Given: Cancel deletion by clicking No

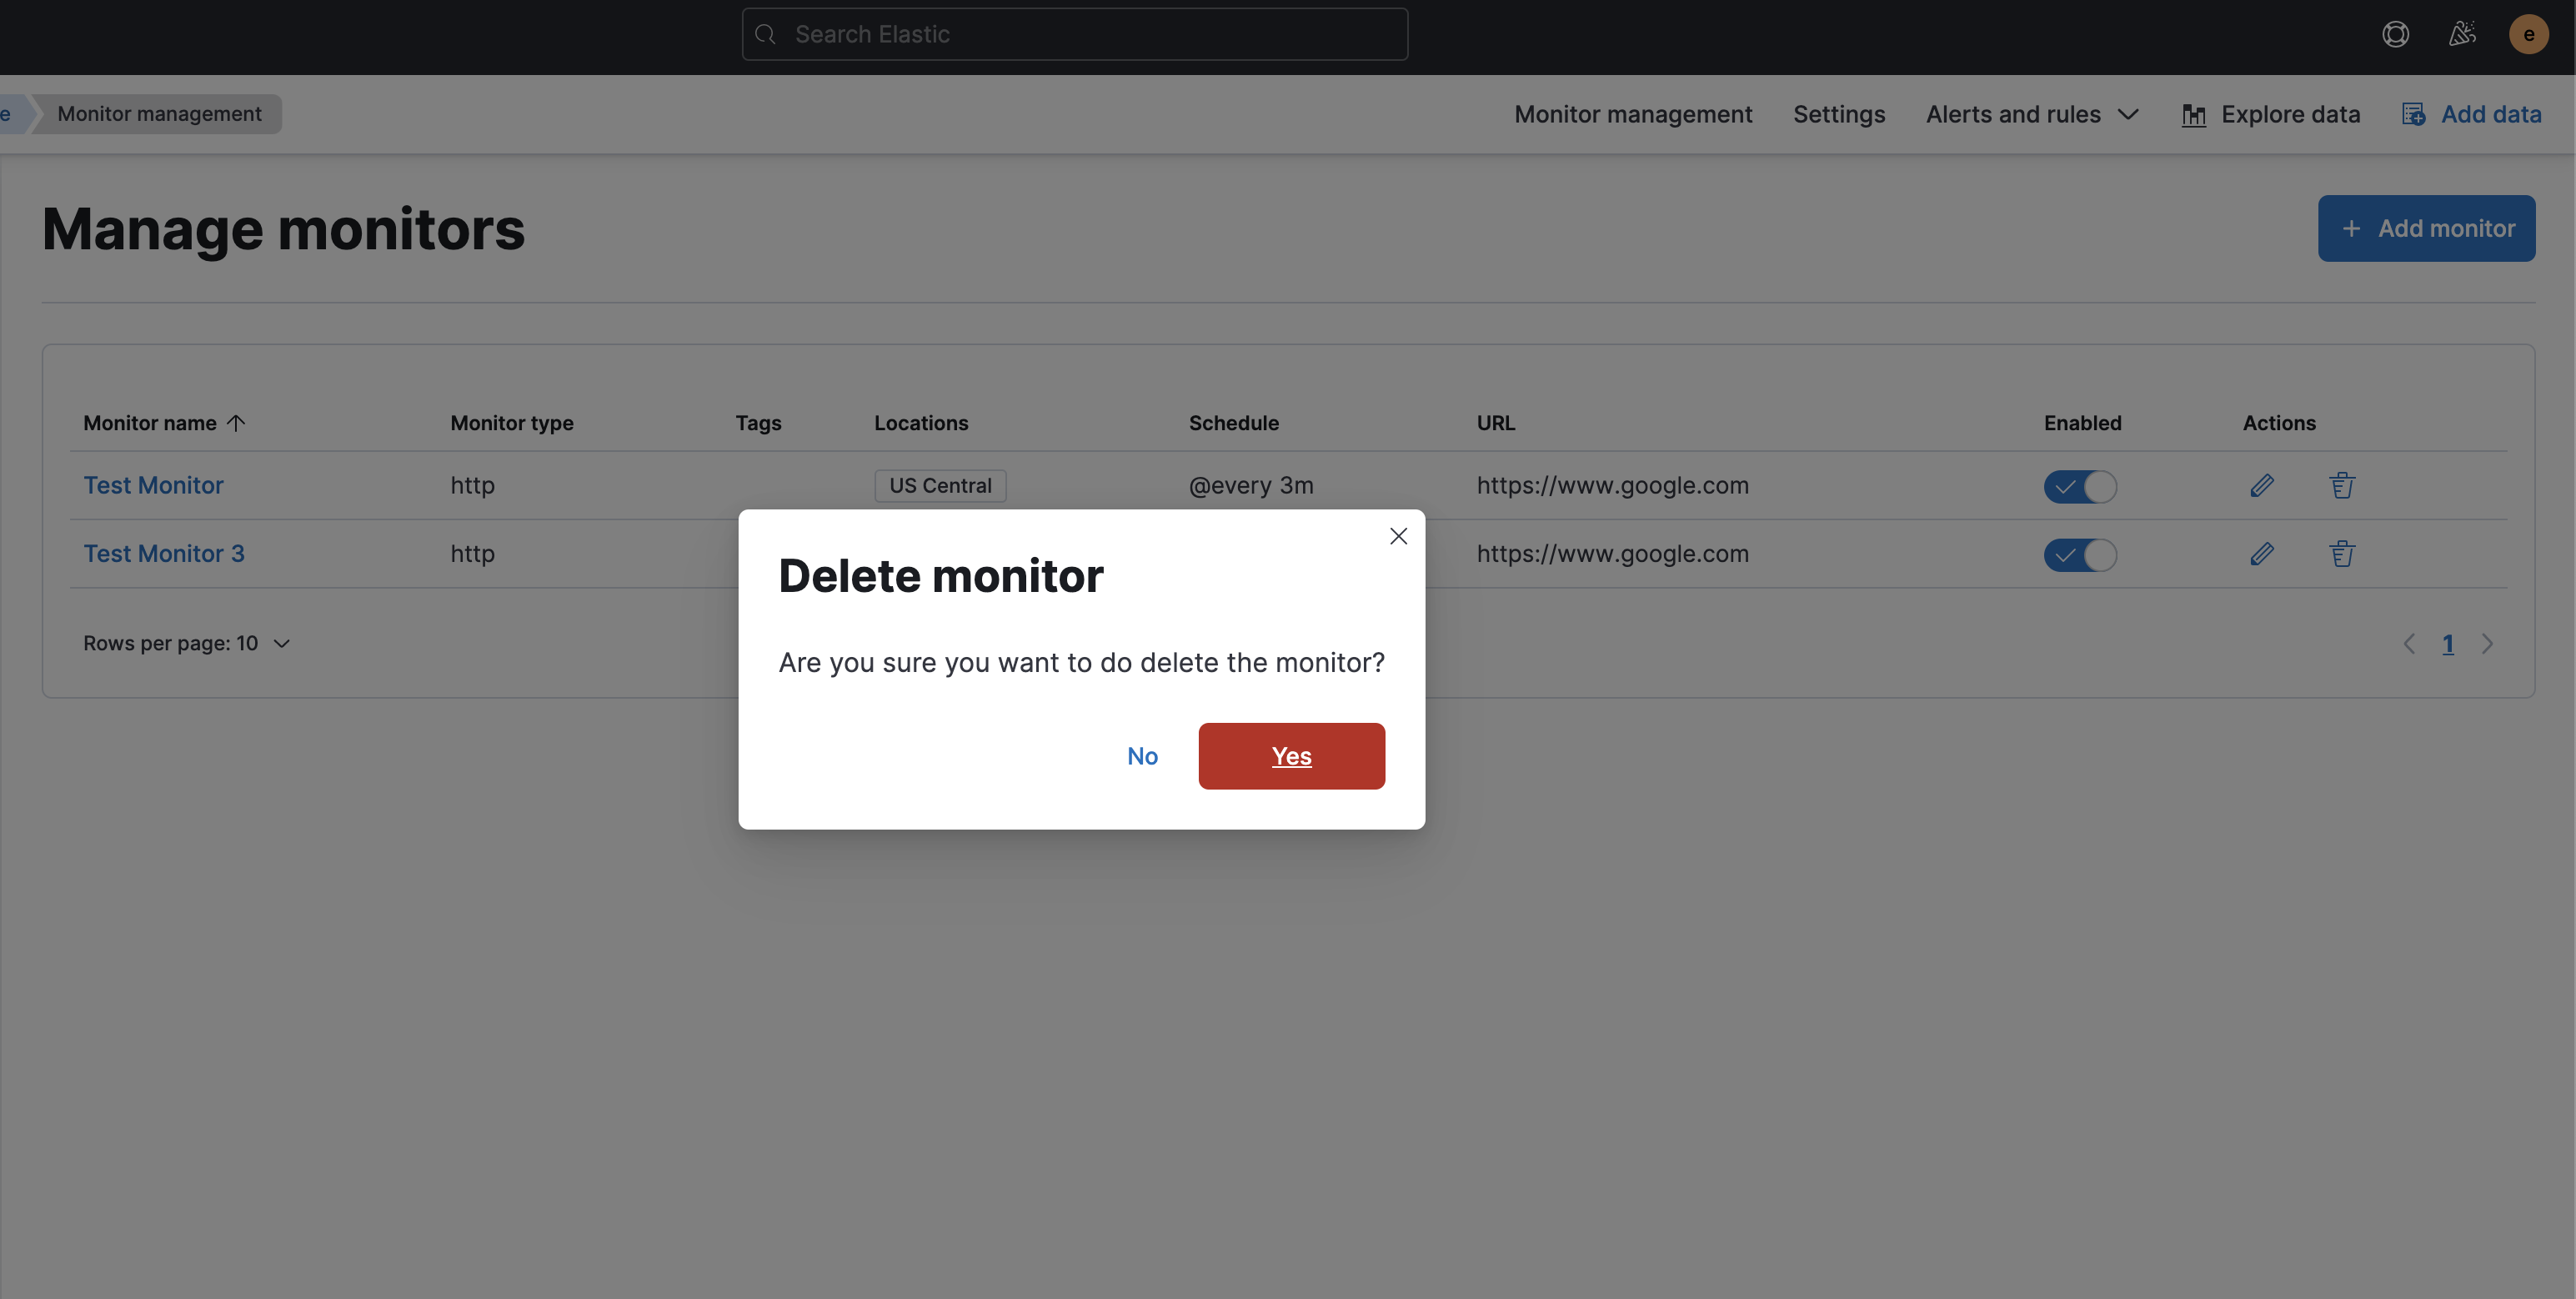Looking at the screenshot, I should point(1142,756).
